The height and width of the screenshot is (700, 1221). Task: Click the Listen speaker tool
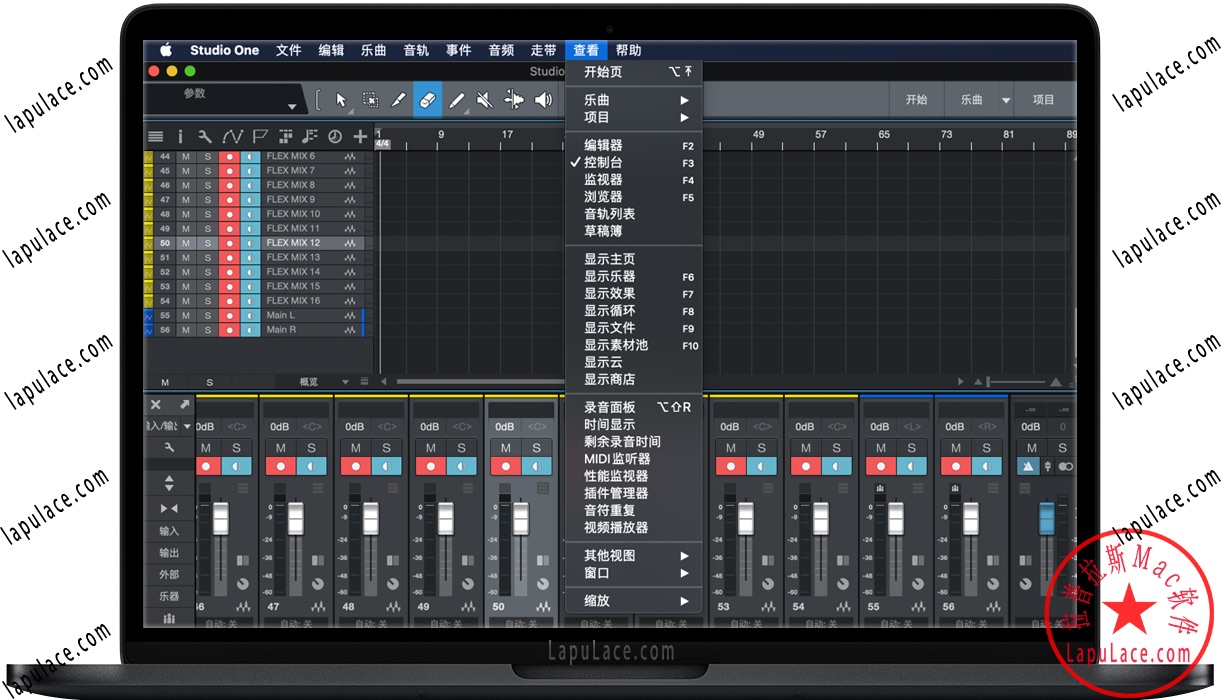click(543, 100)
